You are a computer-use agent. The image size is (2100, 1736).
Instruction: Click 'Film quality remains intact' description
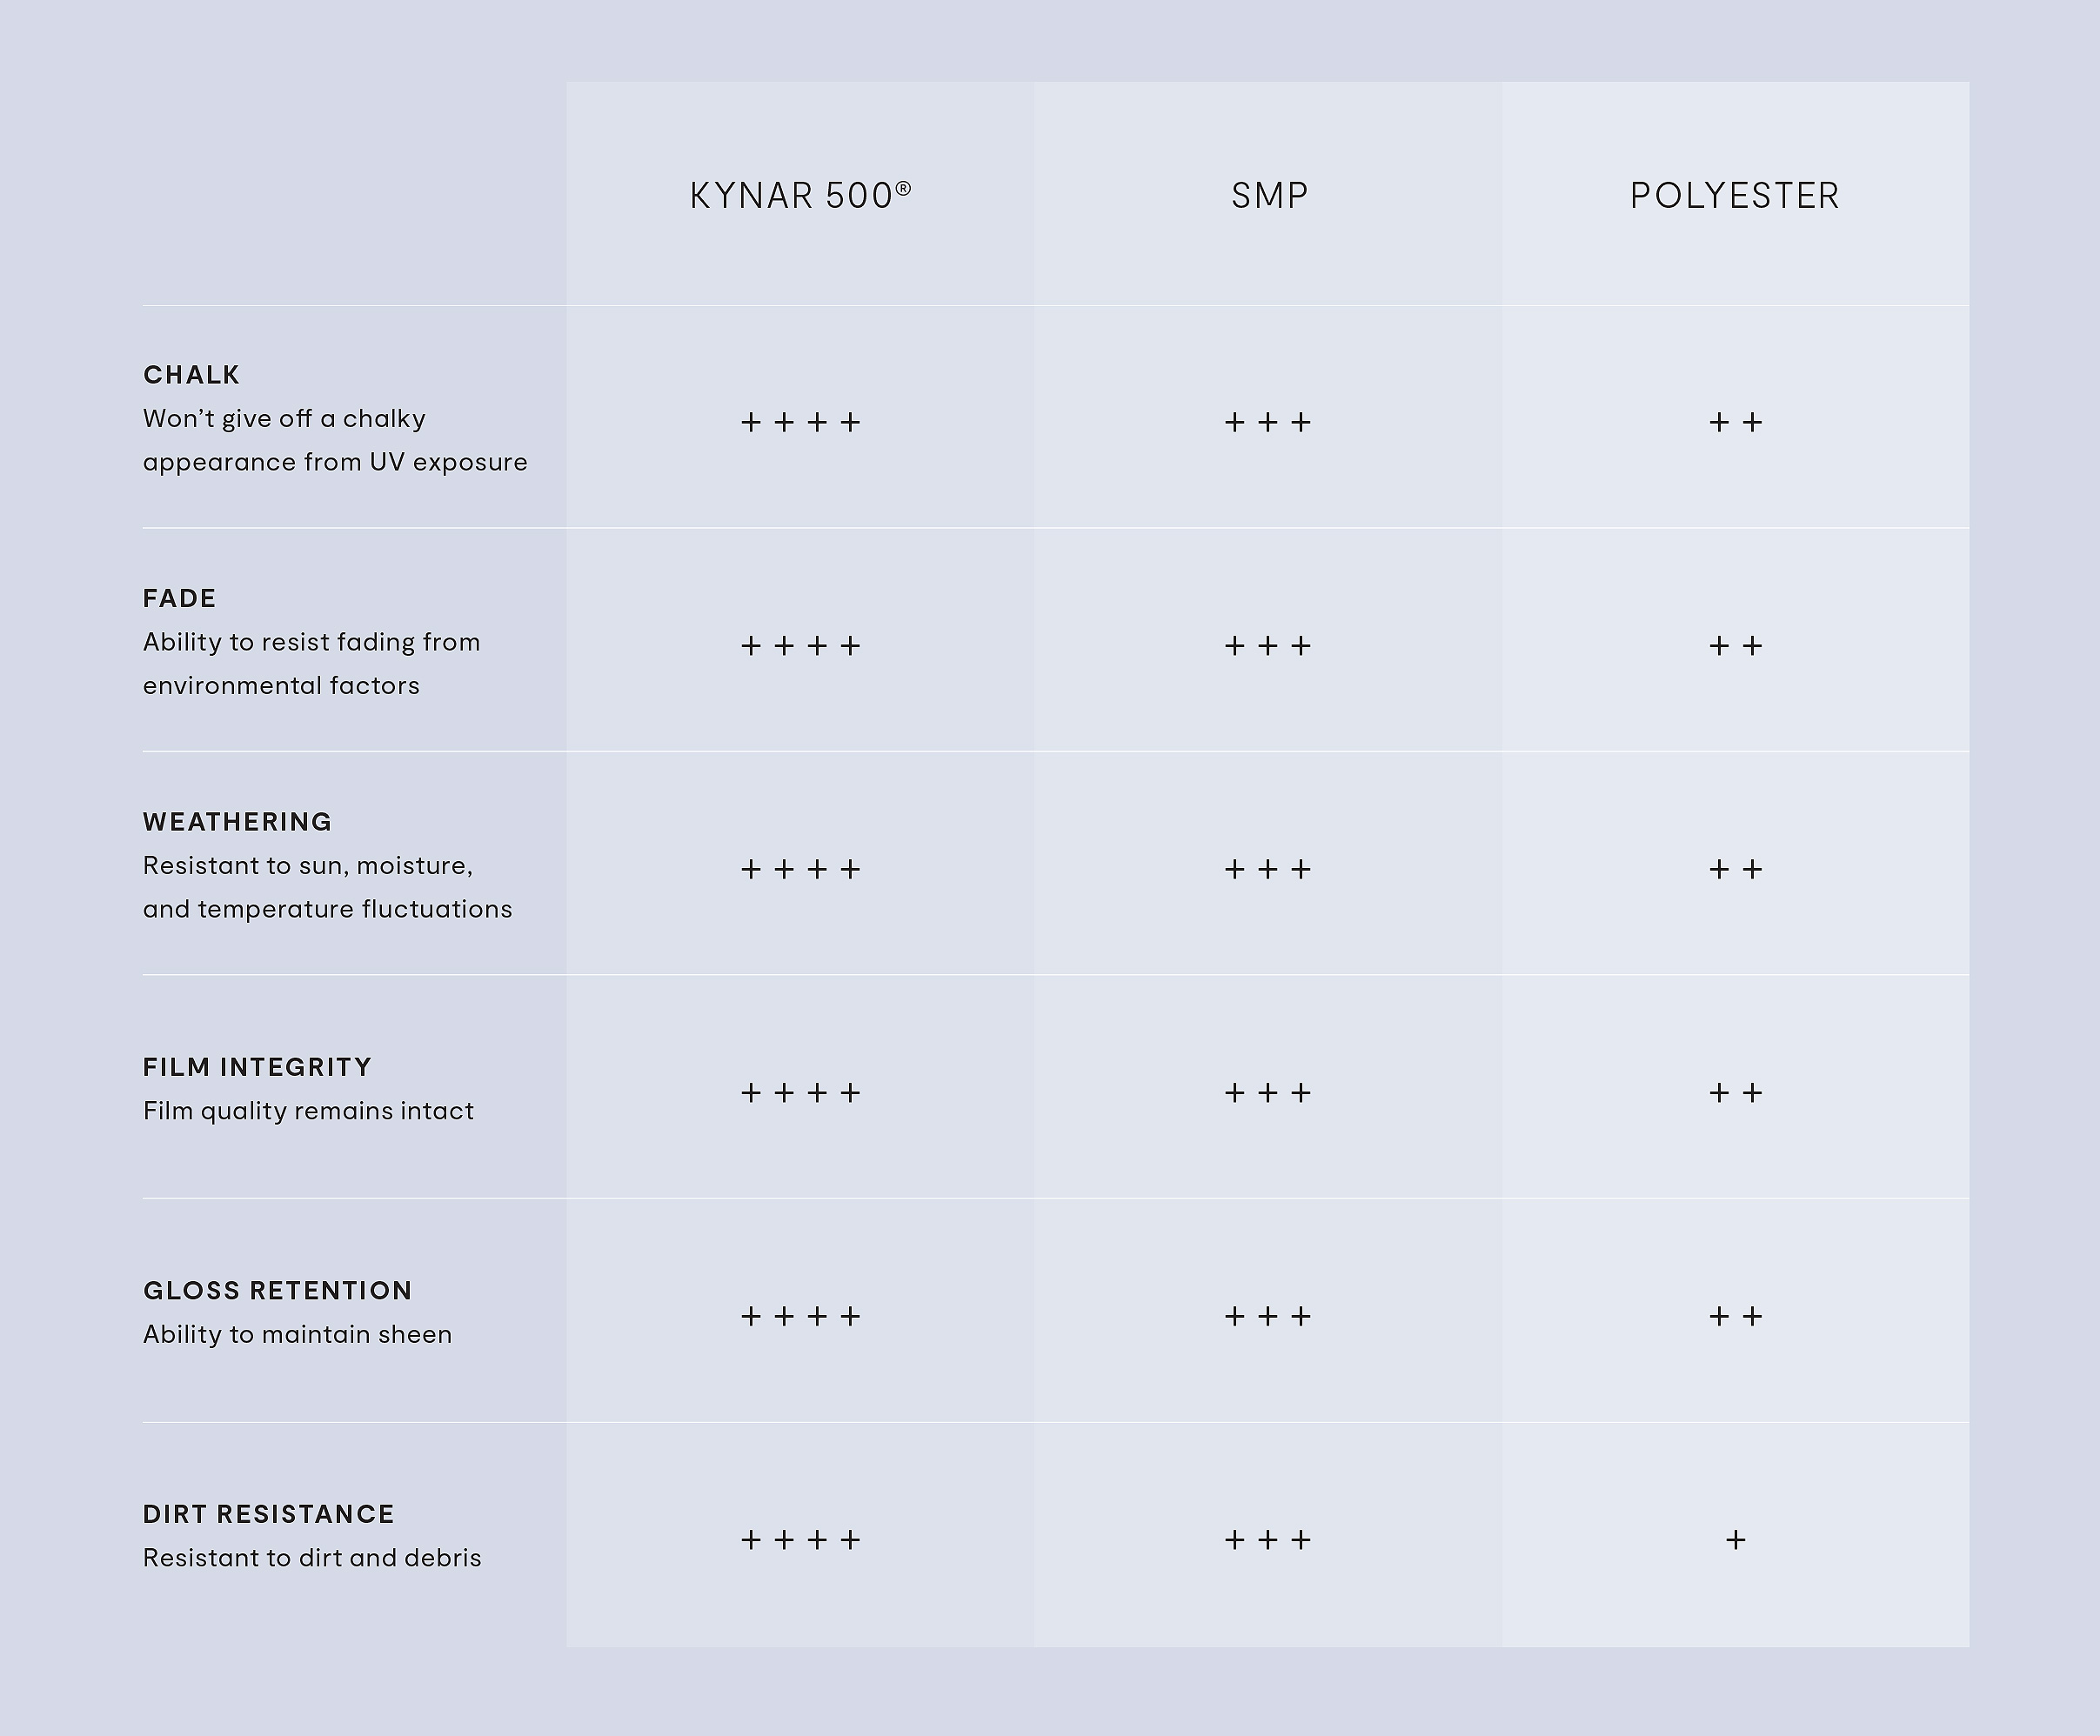coord(308,1111)
